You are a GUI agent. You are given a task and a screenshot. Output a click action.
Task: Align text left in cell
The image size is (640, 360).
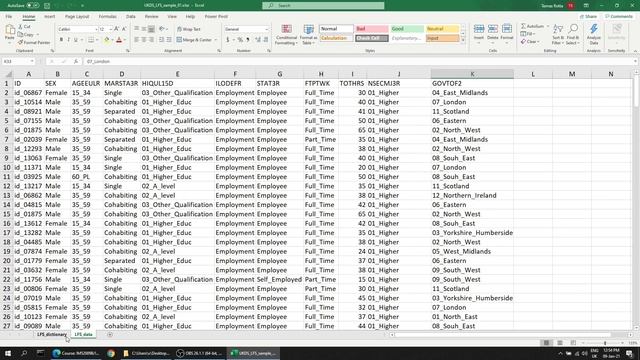click(x=137, y=40)
